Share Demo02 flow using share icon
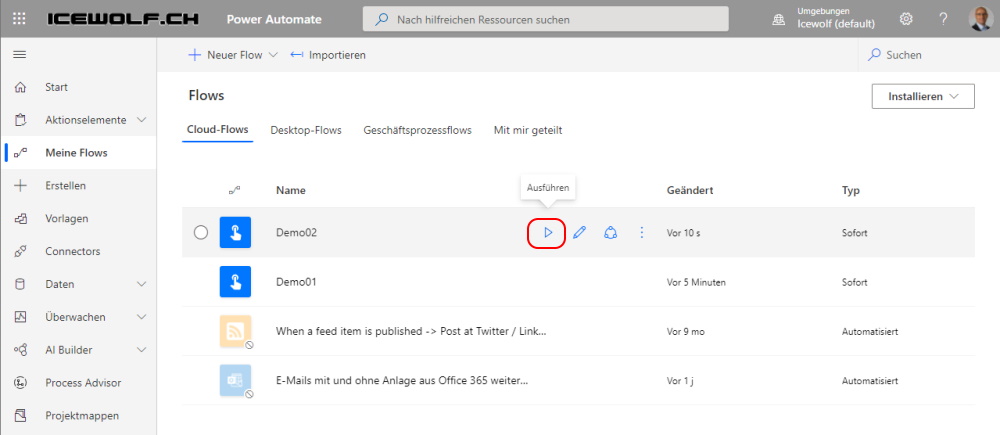This screenshot has height=435, width=1000. [x=610, y=233]
